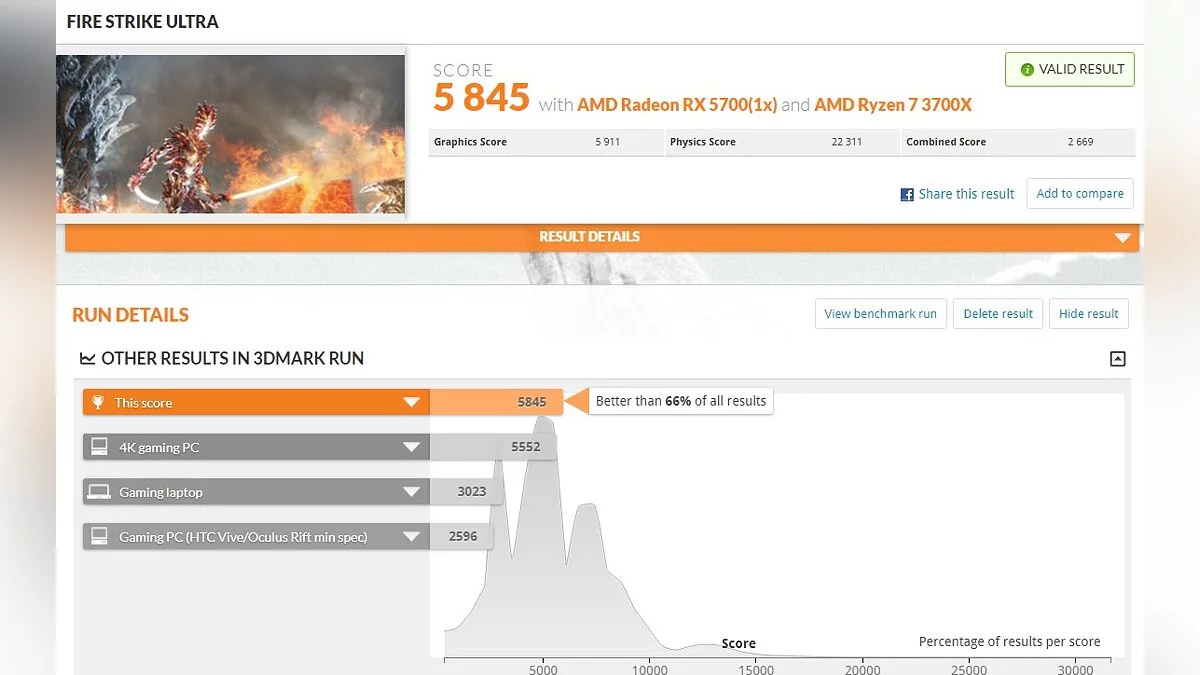
Task: Open the Gaming laptop dropdown arrow
Action: tap(411, 492)
